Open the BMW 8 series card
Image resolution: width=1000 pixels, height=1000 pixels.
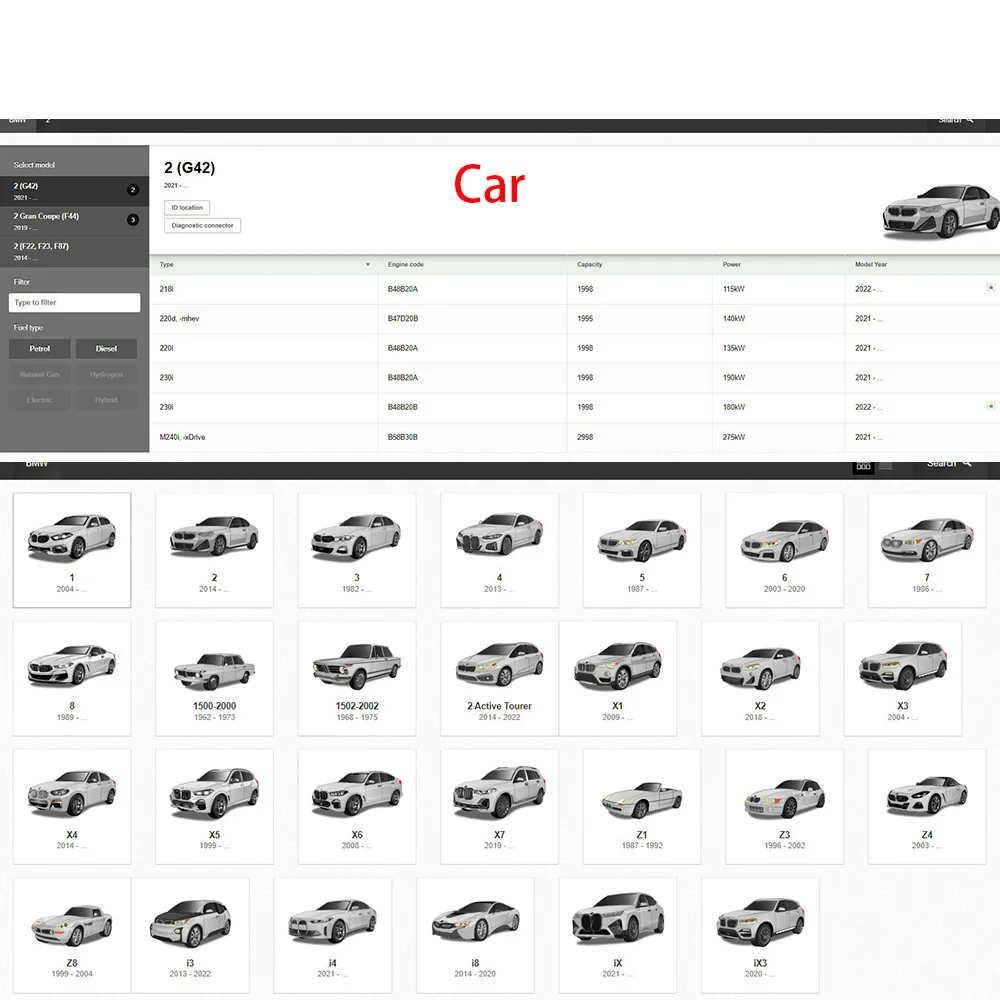[x=72, y=679]
